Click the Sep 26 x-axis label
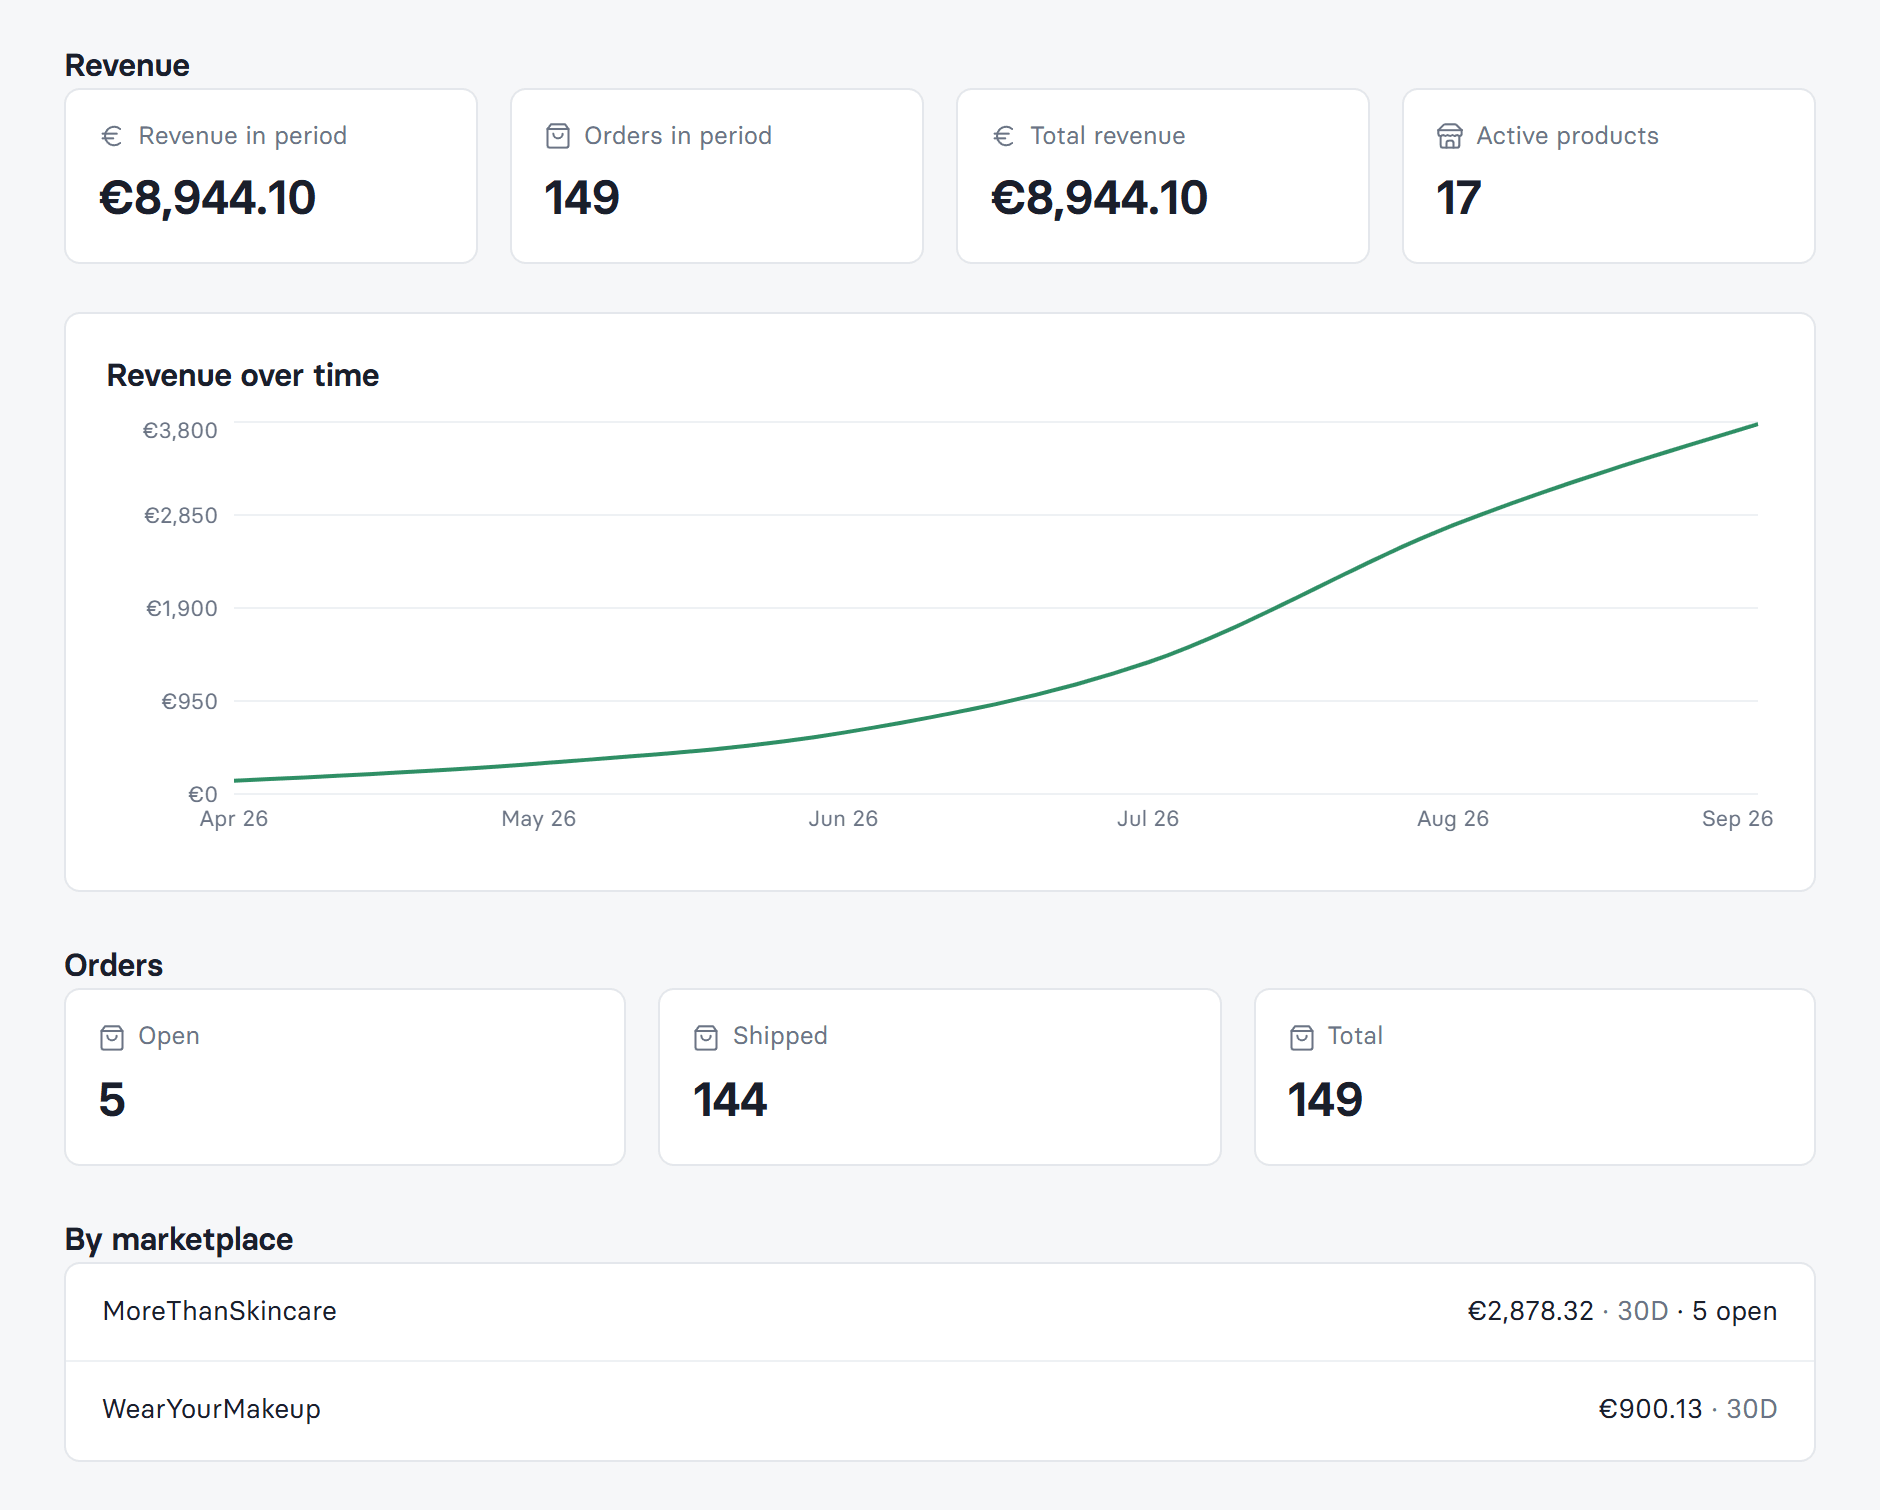1880x1510 pixels. click(x=1738, y=819)
